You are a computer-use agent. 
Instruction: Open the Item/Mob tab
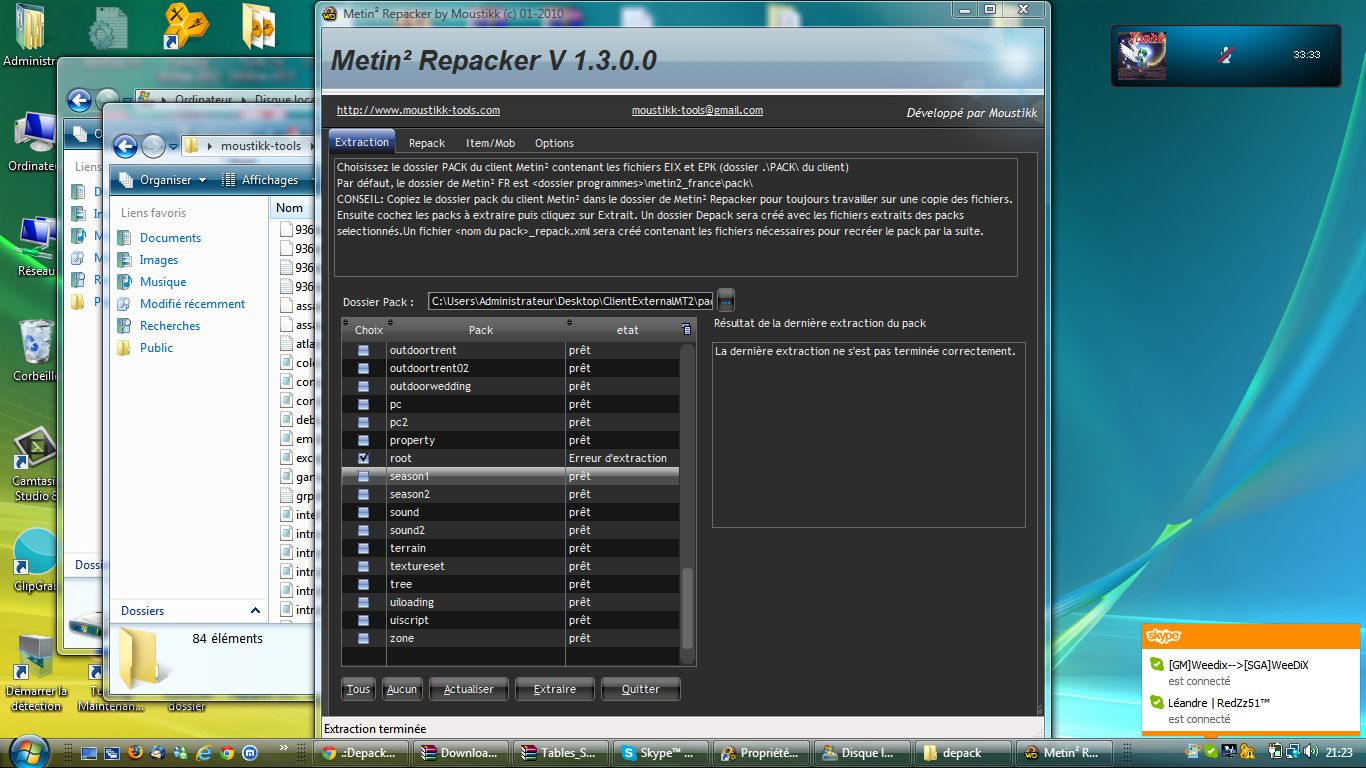pos(490,143)
